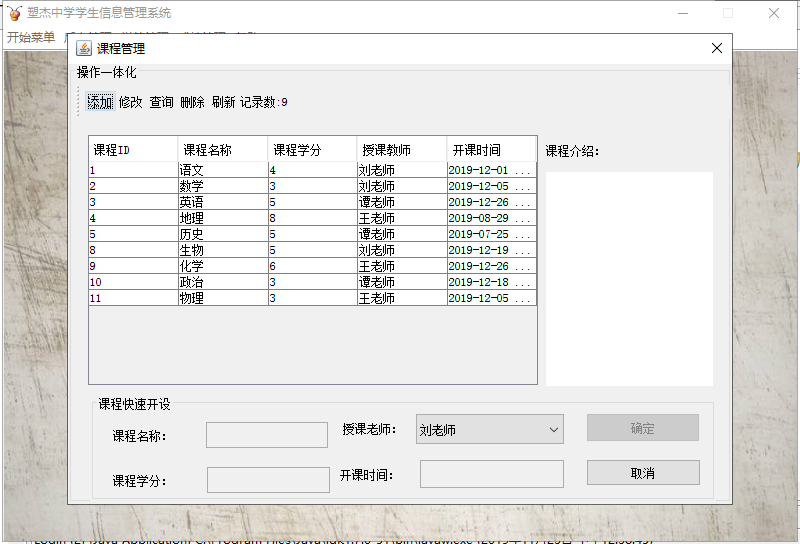Screen dimensions: 800x544
Task: Focus the 课程名称 input field
Action: pos(267,435)
